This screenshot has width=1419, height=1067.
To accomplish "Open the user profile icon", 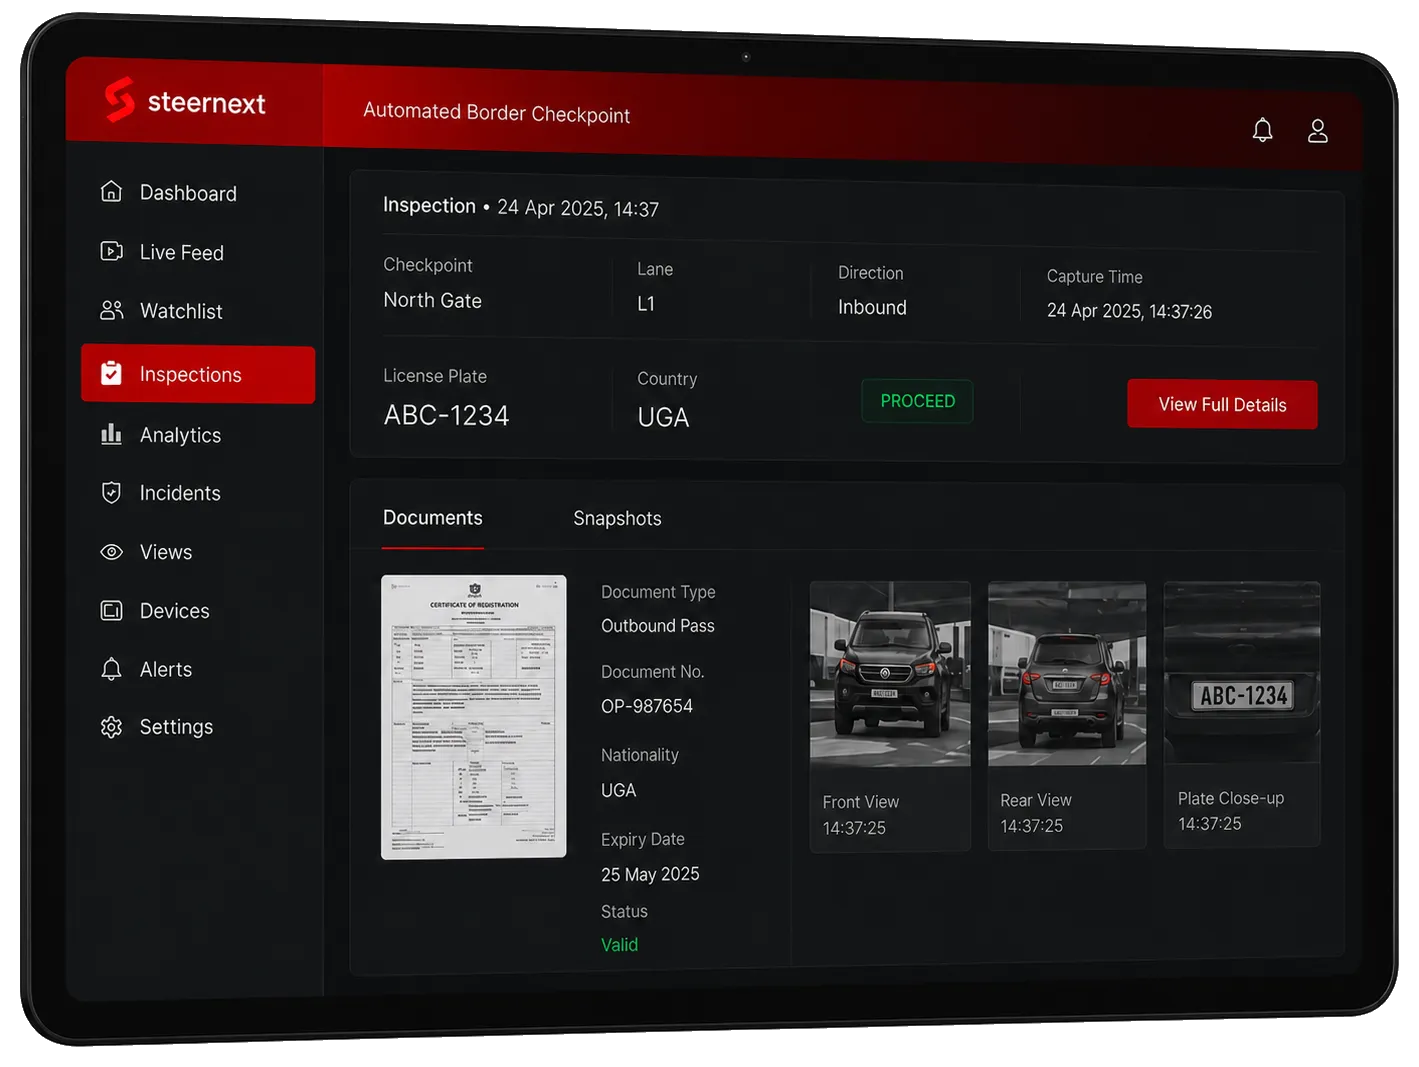I will pos(1318,131).
